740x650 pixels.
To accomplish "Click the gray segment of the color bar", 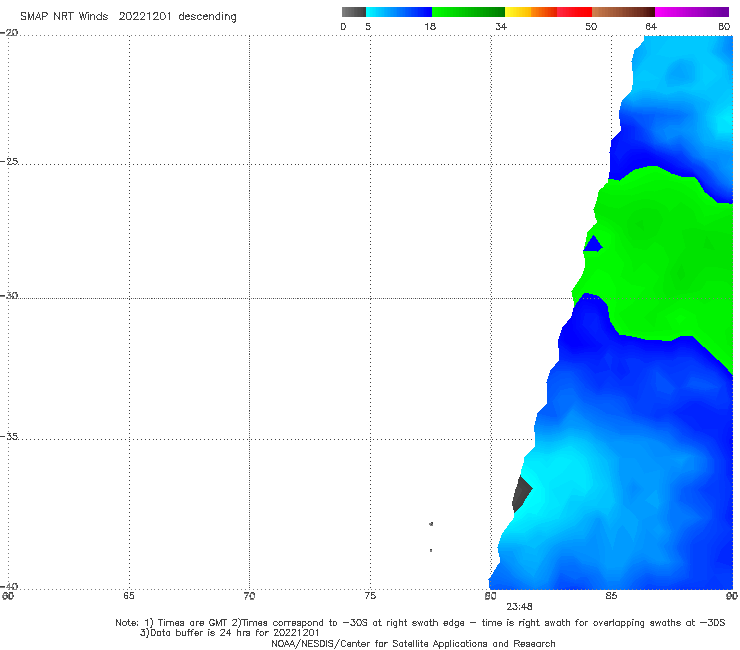I will (353, 12).
